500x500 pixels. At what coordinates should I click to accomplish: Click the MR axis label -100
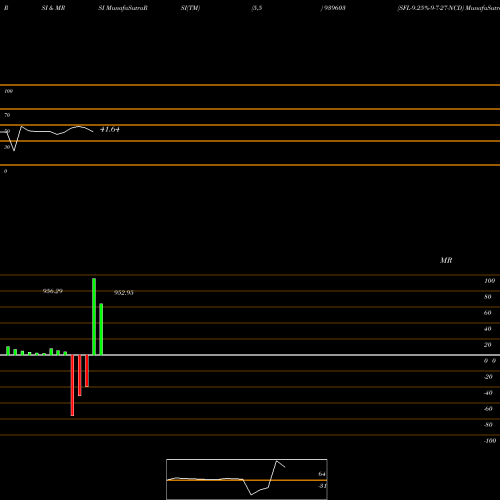(490, 441)
